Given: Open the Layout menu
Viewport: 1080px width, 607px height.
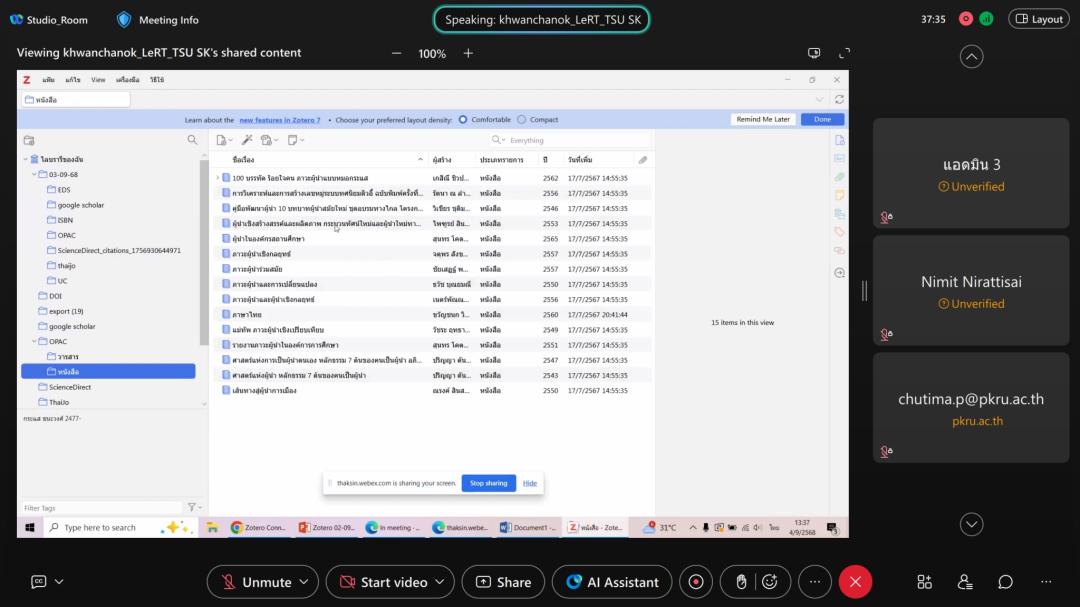Looking at the screenshot, I should click(1039, 19).
